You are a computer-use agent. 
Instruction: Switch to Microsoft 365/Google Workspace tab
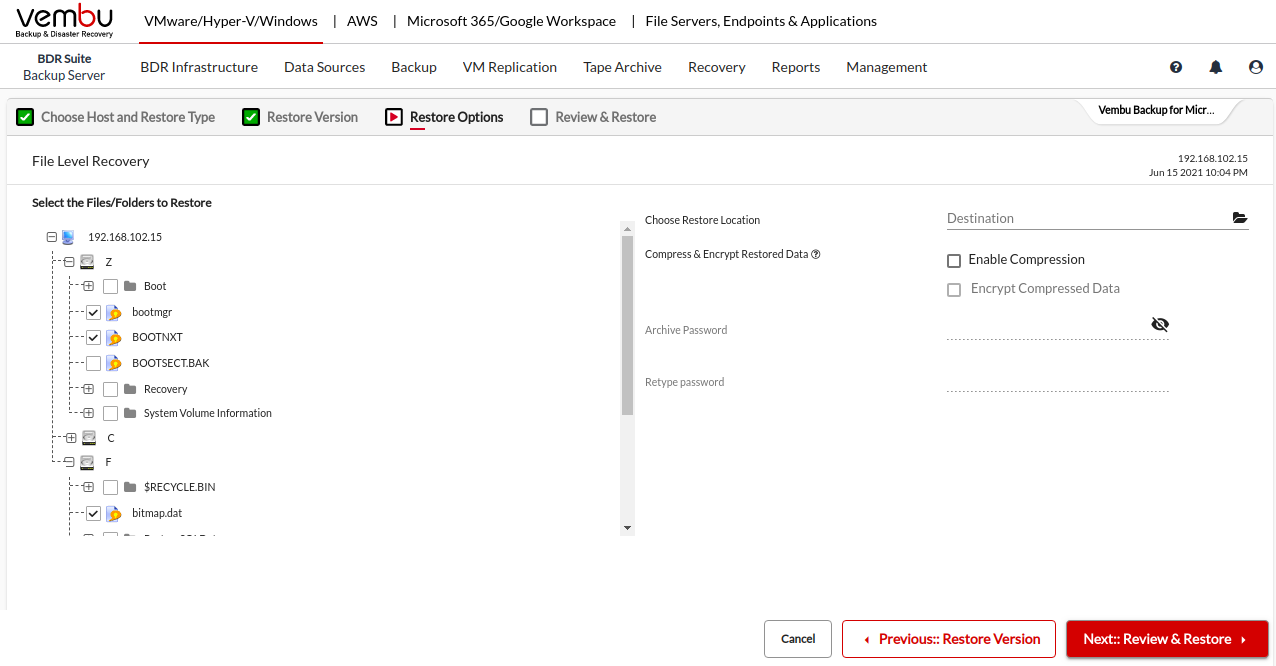coord(511,21)
